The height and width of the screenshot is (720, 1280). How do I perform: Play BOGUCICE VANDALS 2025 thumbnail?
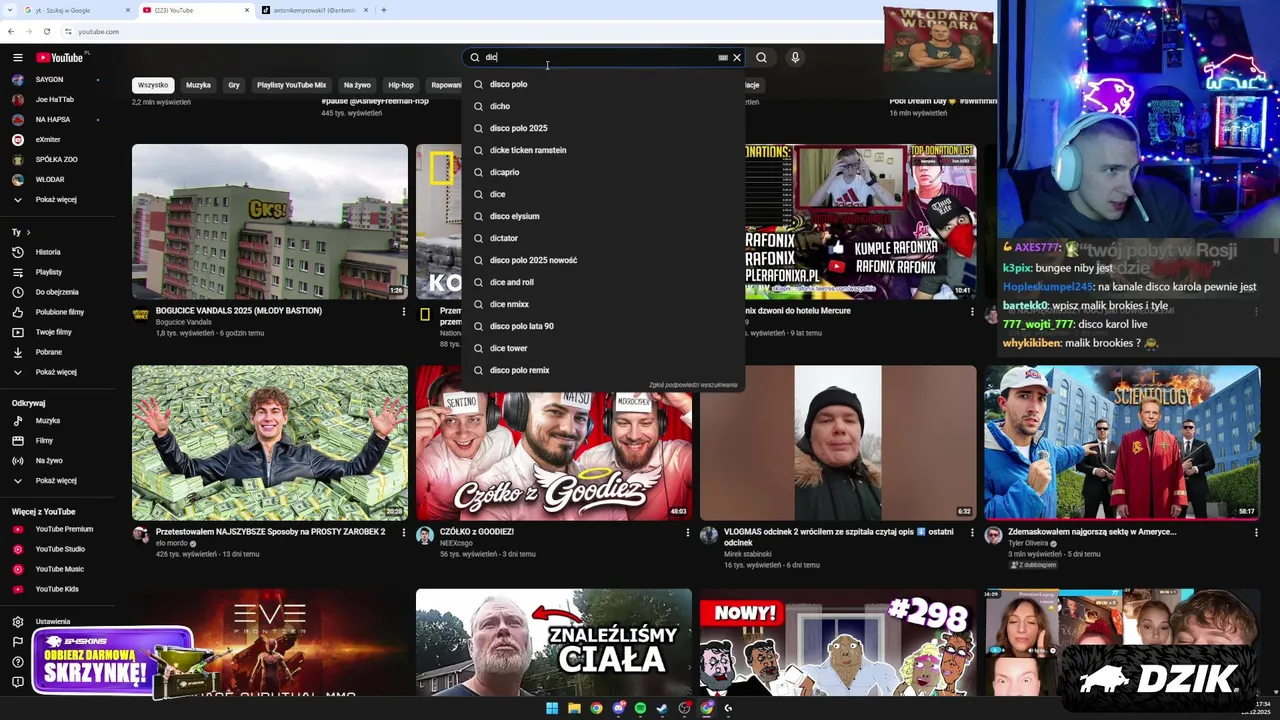point(270,222)
